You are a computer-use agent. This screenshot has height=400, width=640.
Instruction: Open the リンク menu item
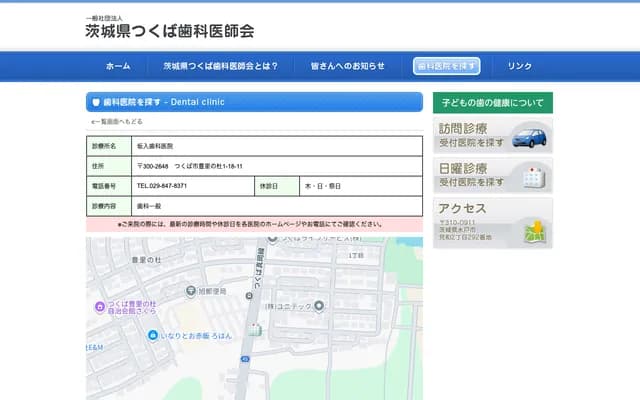click(520, 66)
